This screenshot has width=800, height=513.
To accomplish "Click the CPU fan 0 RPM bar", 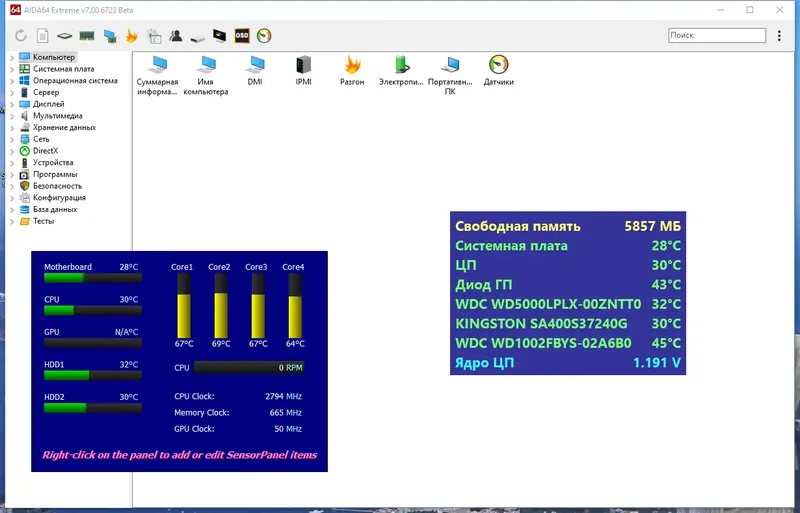I will click(249, 368).
